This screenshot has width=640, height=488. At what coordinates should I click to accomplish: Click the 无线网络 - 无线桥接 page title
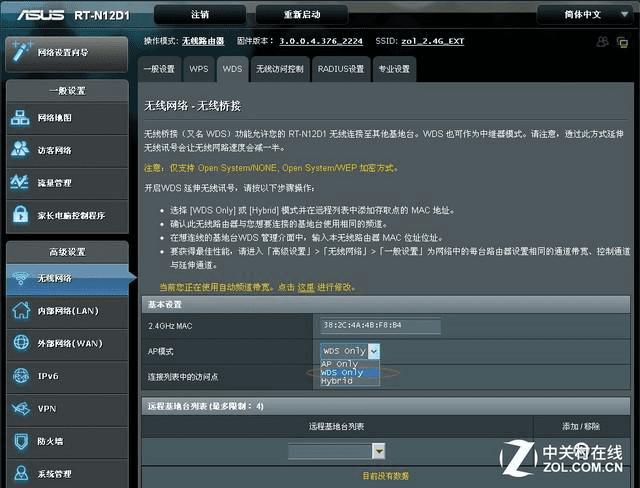click(193, 106)
